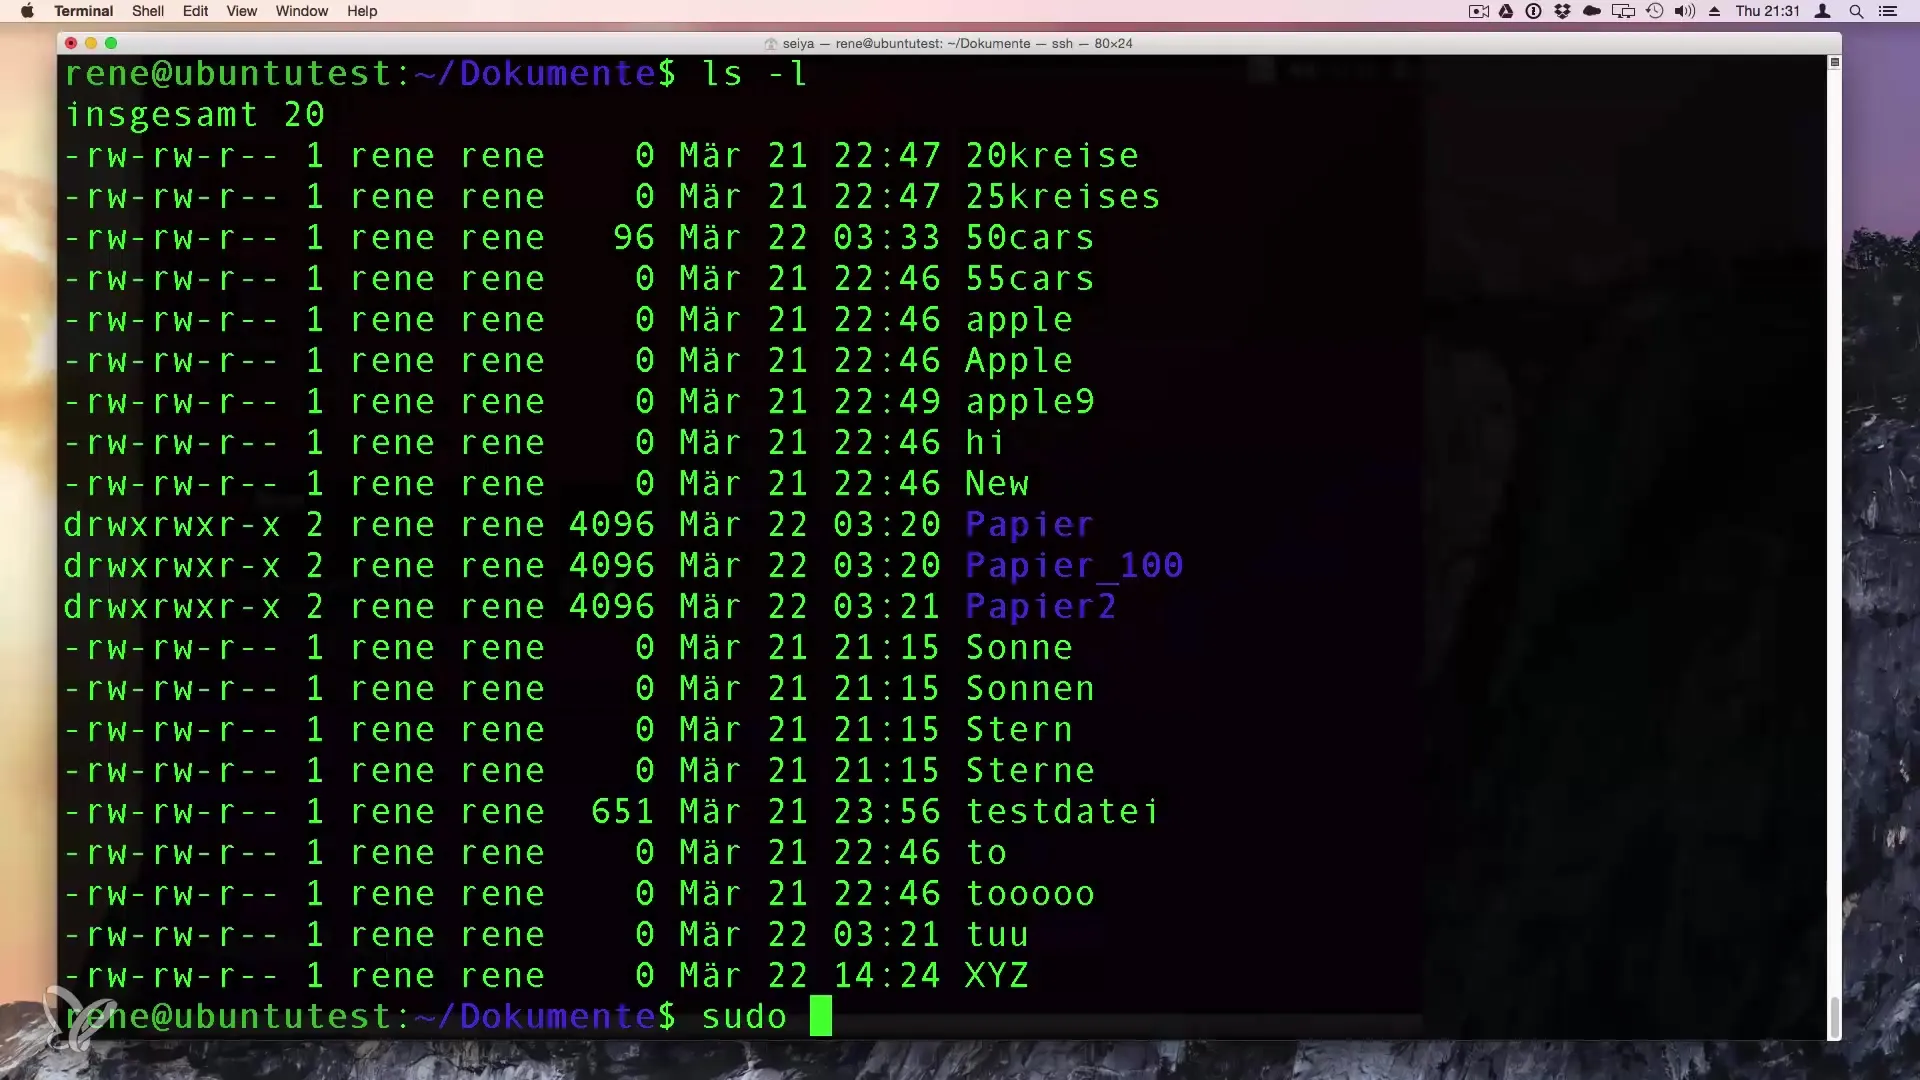This screenshot has height=1080, width=1920.
Task: Click the capitalized file name Apple
Action: tap(1019, 361)
